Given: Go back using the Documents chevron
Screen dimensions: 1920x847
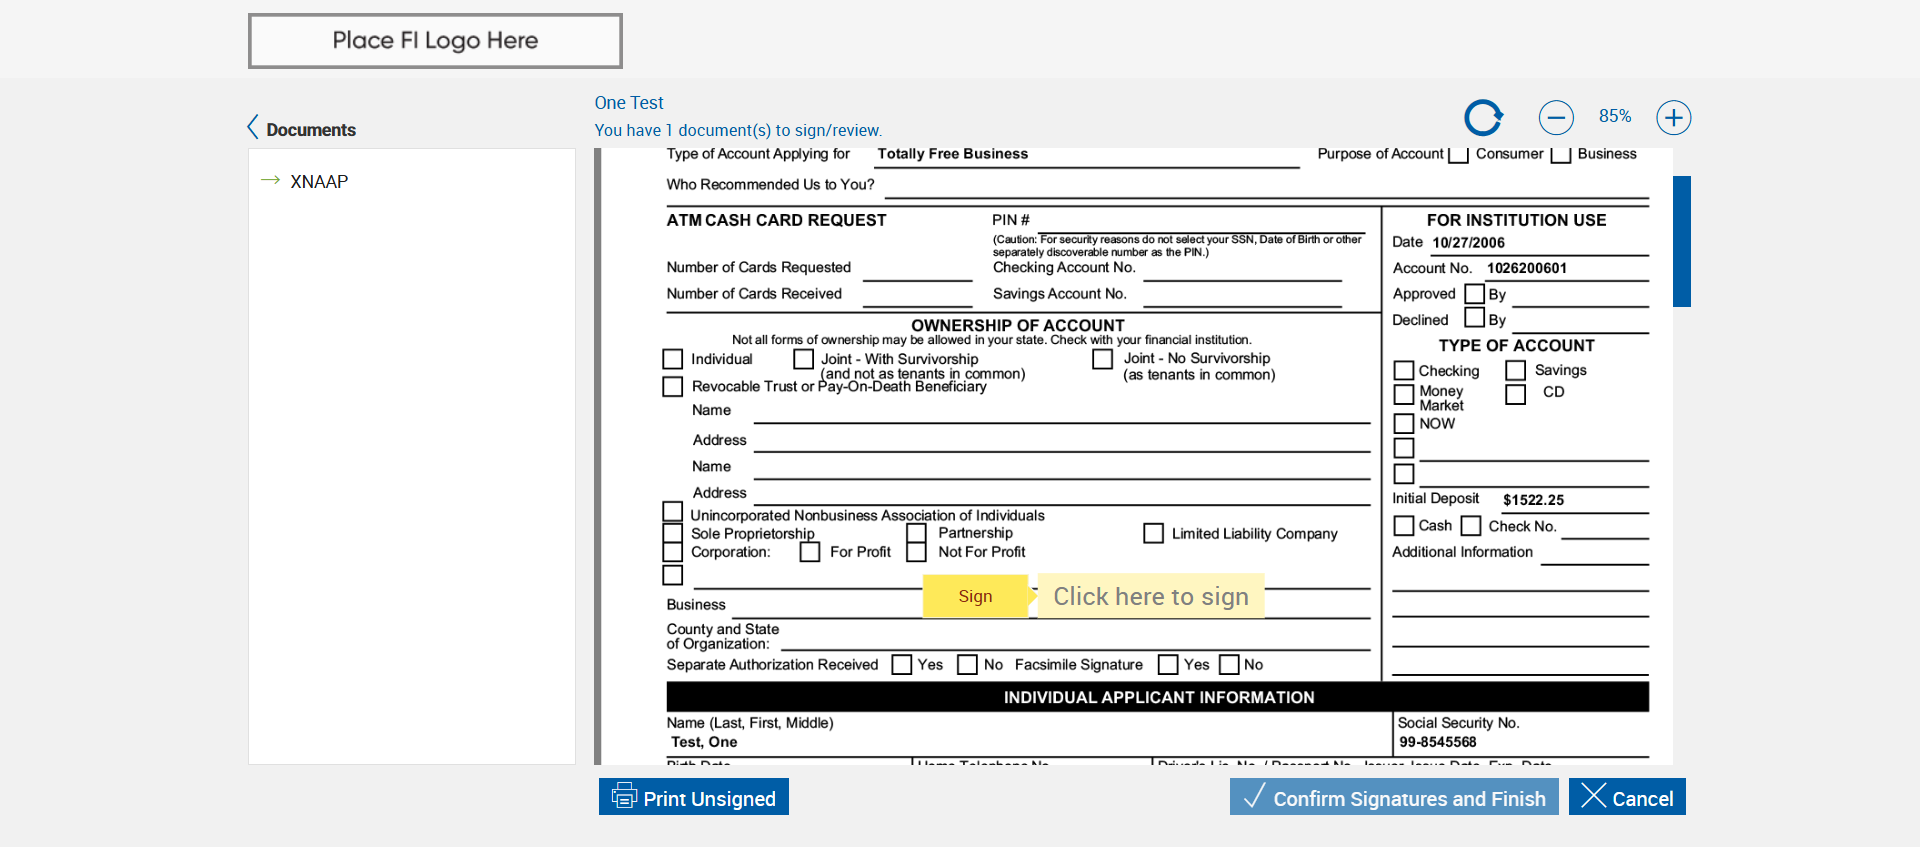Looking at the screenshot, I should [253, 127].
